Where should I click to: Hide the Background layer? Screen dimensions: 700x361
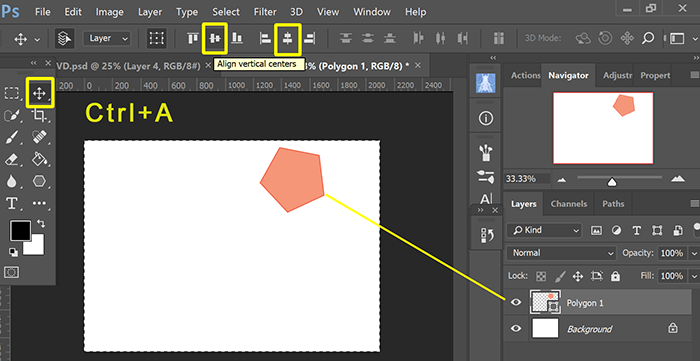click(516, 329)
